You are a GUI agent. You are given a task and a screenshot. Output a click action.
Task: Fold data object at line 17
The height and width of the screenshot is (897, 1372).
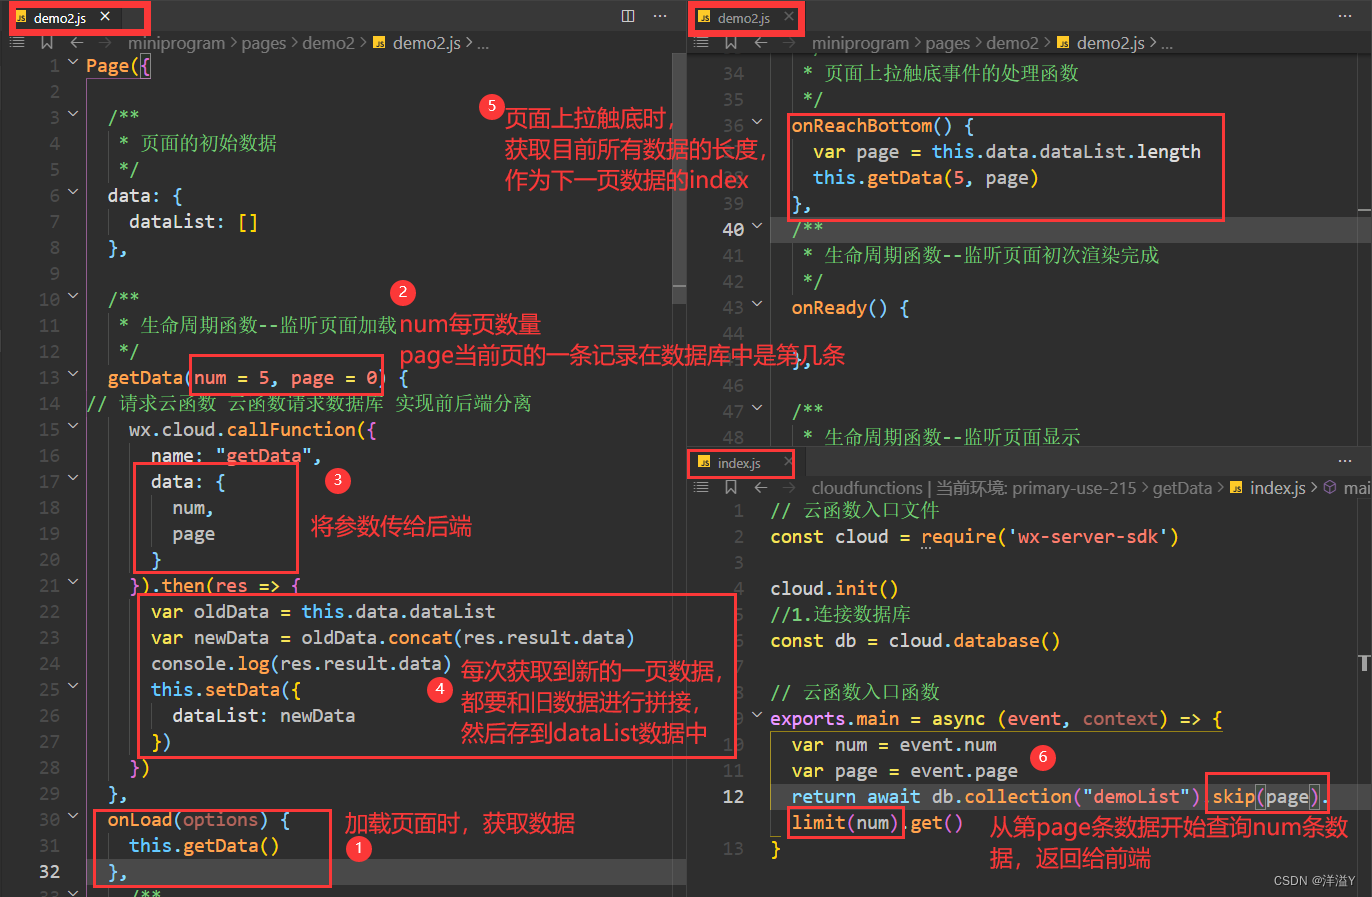coord(73,478)
